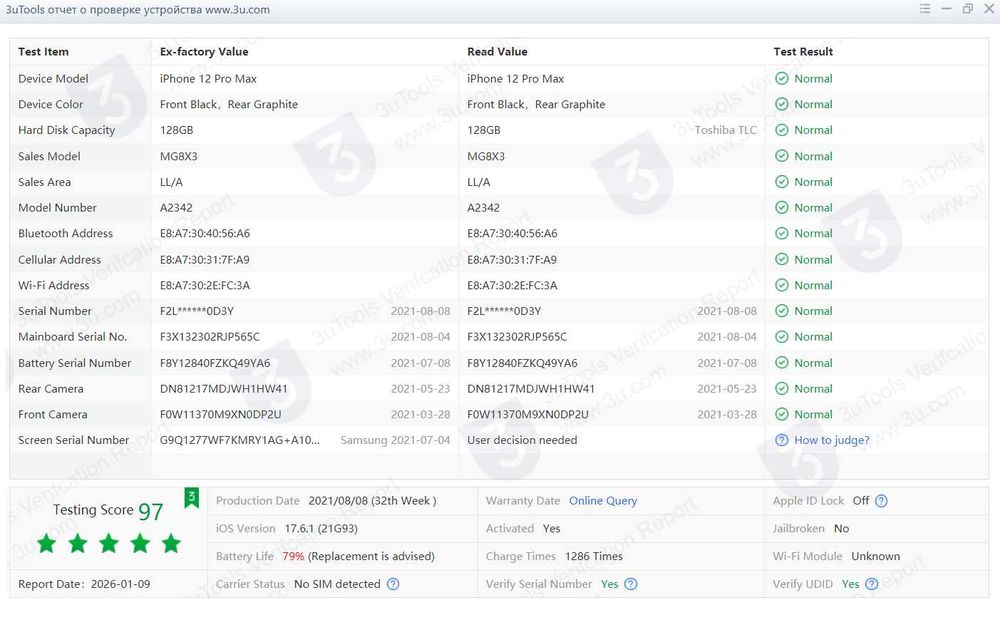This screenshot has width=1000, height=617.
Task: Click the Verify Serial Number Yes value
Action: [x=609, y=584]
